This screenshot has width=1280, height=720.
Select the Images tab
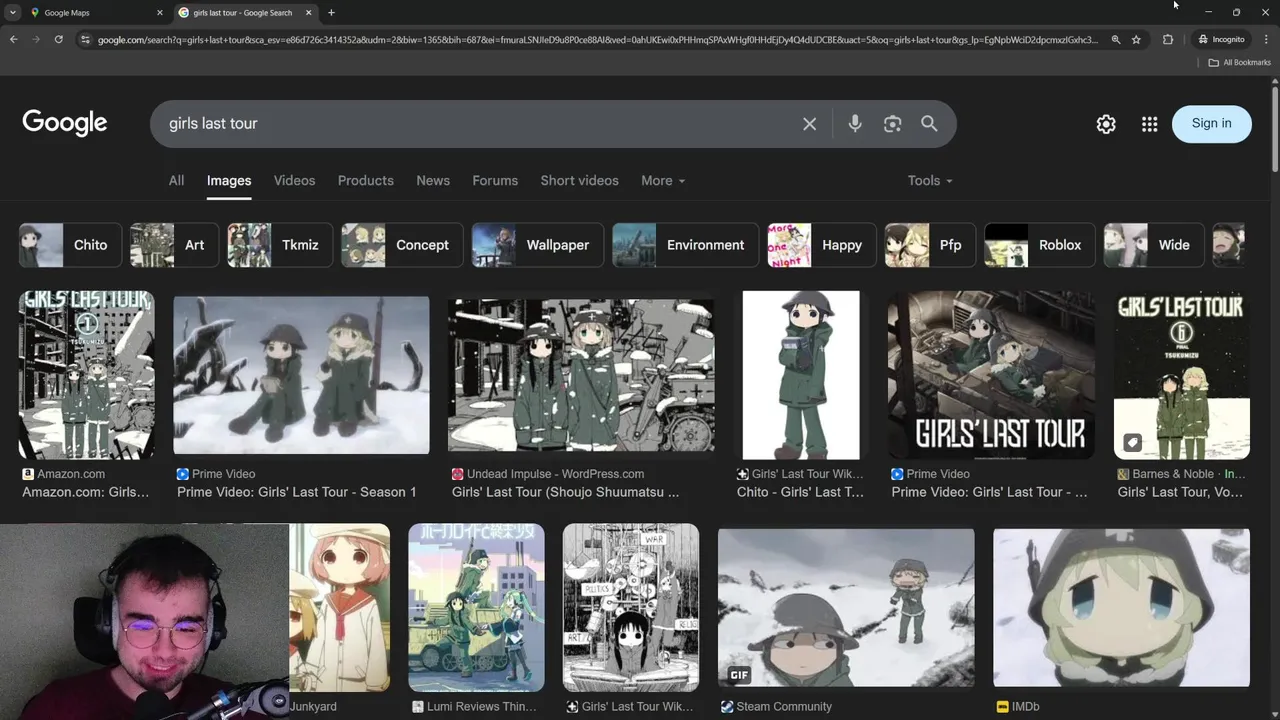pyautogui.click(x=229, y=181)
